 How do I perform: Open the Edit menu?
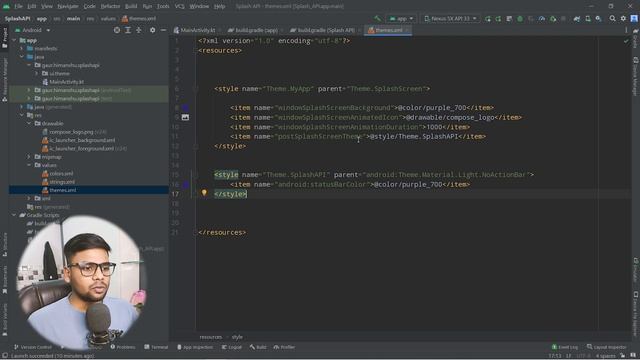(32, 6)
